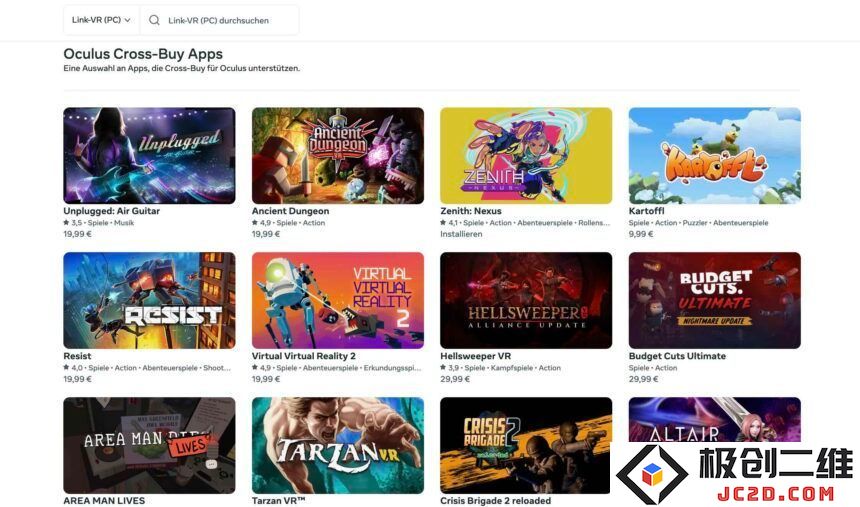The image size is (860, 507).
Task: Open the Budget Cuts Ultimate cover
Action: click(715, 301)
